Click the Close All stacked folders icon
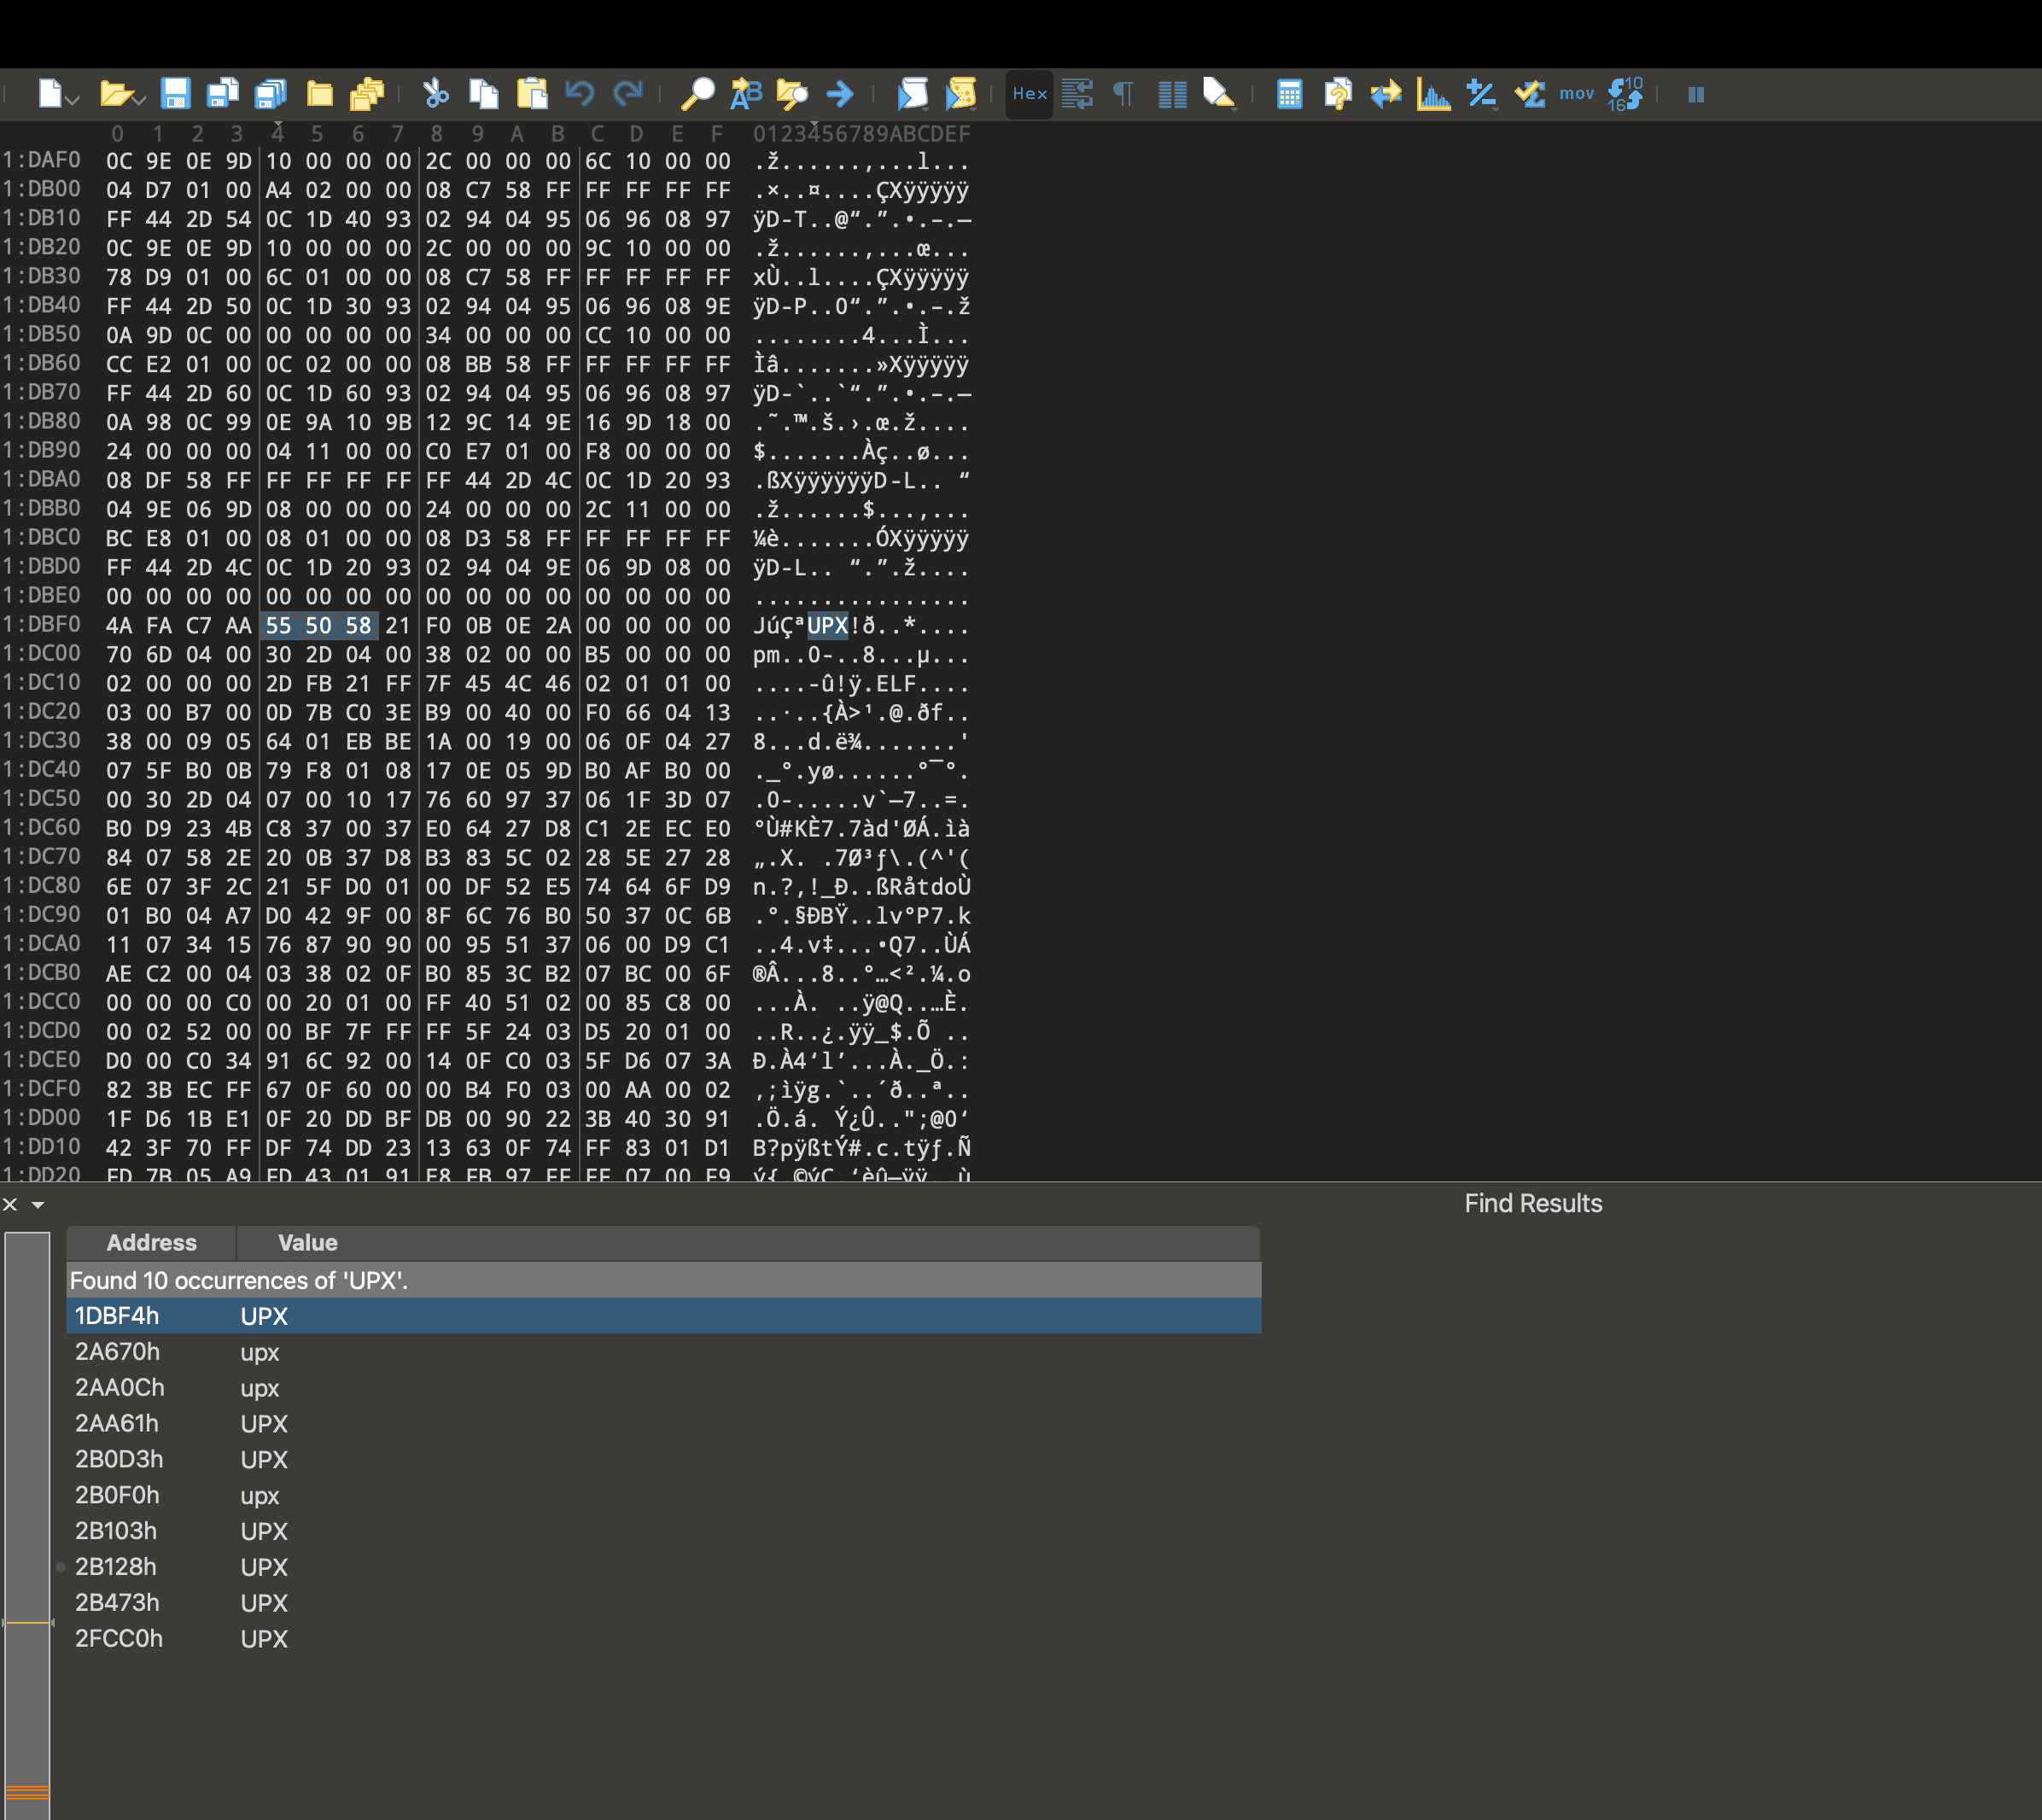This screenshot has width=2042, height=1820. pos(367,94)
